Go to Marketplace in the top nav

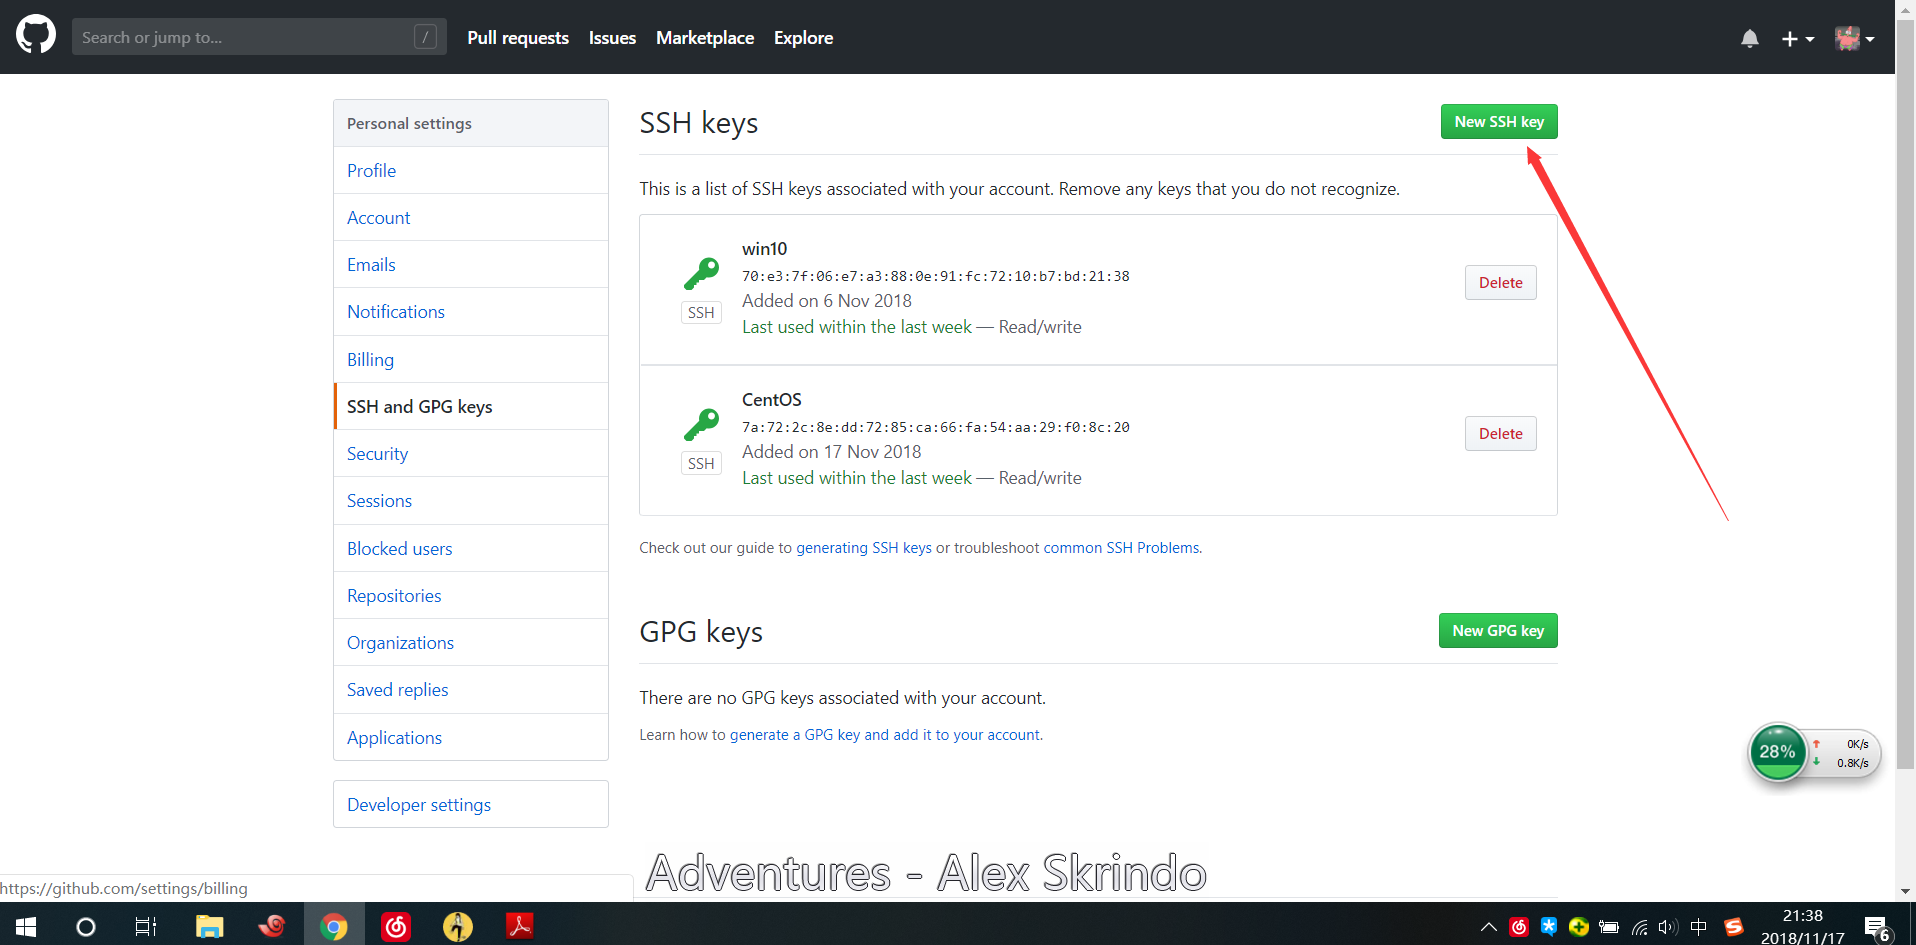[x=704, y=38]
